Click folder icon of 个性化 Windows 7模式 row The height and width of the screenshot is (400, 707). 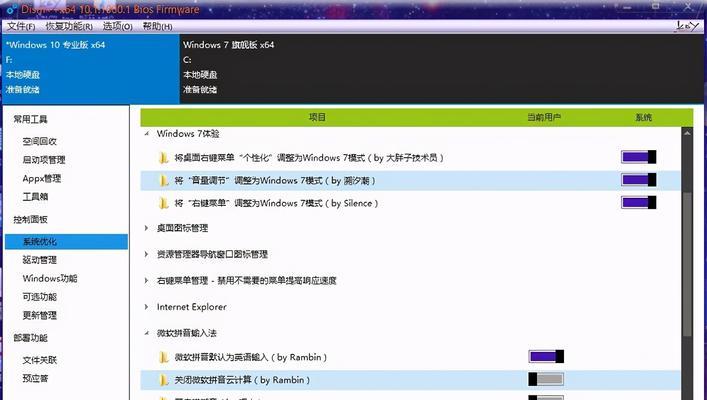coord(164,158)
